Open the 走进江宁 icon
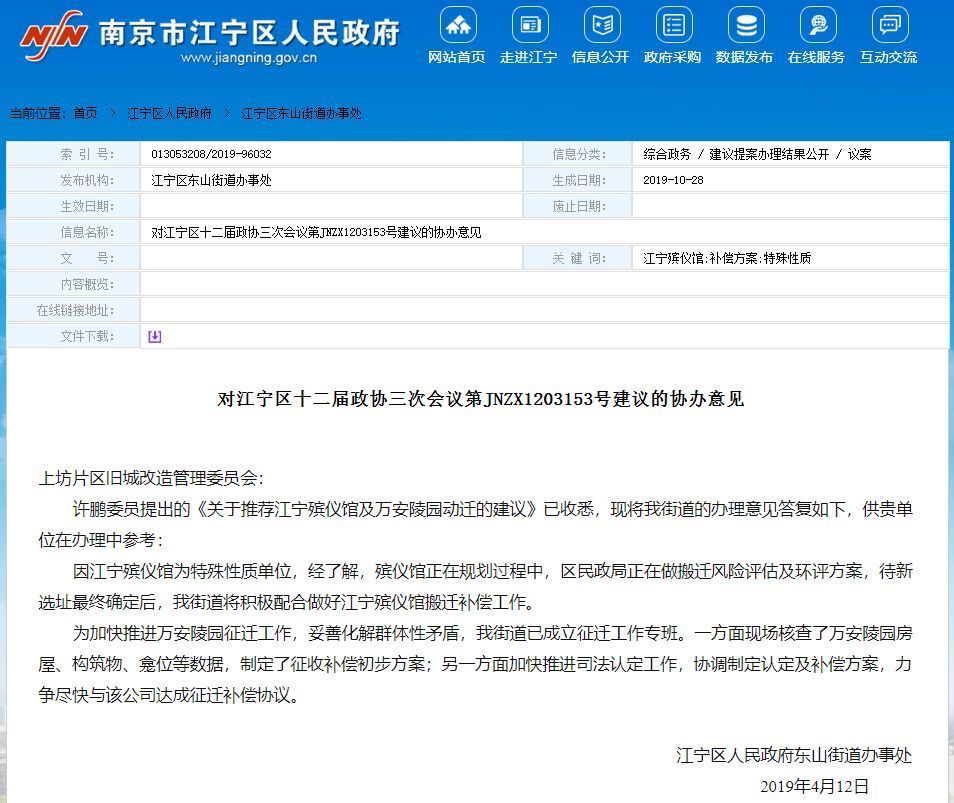This screenshot has height=803, width=954. point(530,25)
